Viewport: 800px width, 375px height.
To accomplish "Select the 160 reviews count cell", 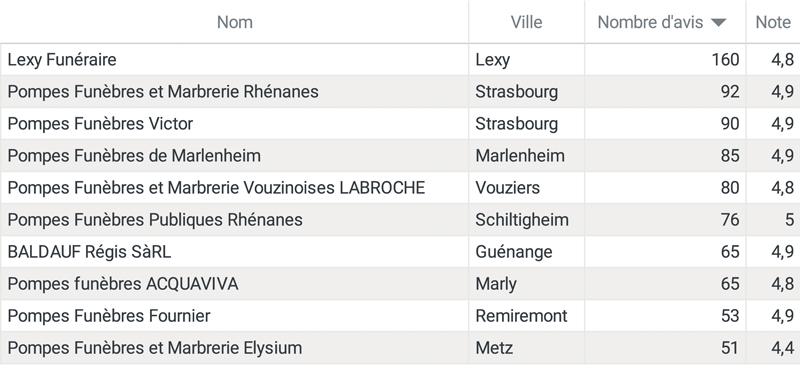I will click(665, 60).
